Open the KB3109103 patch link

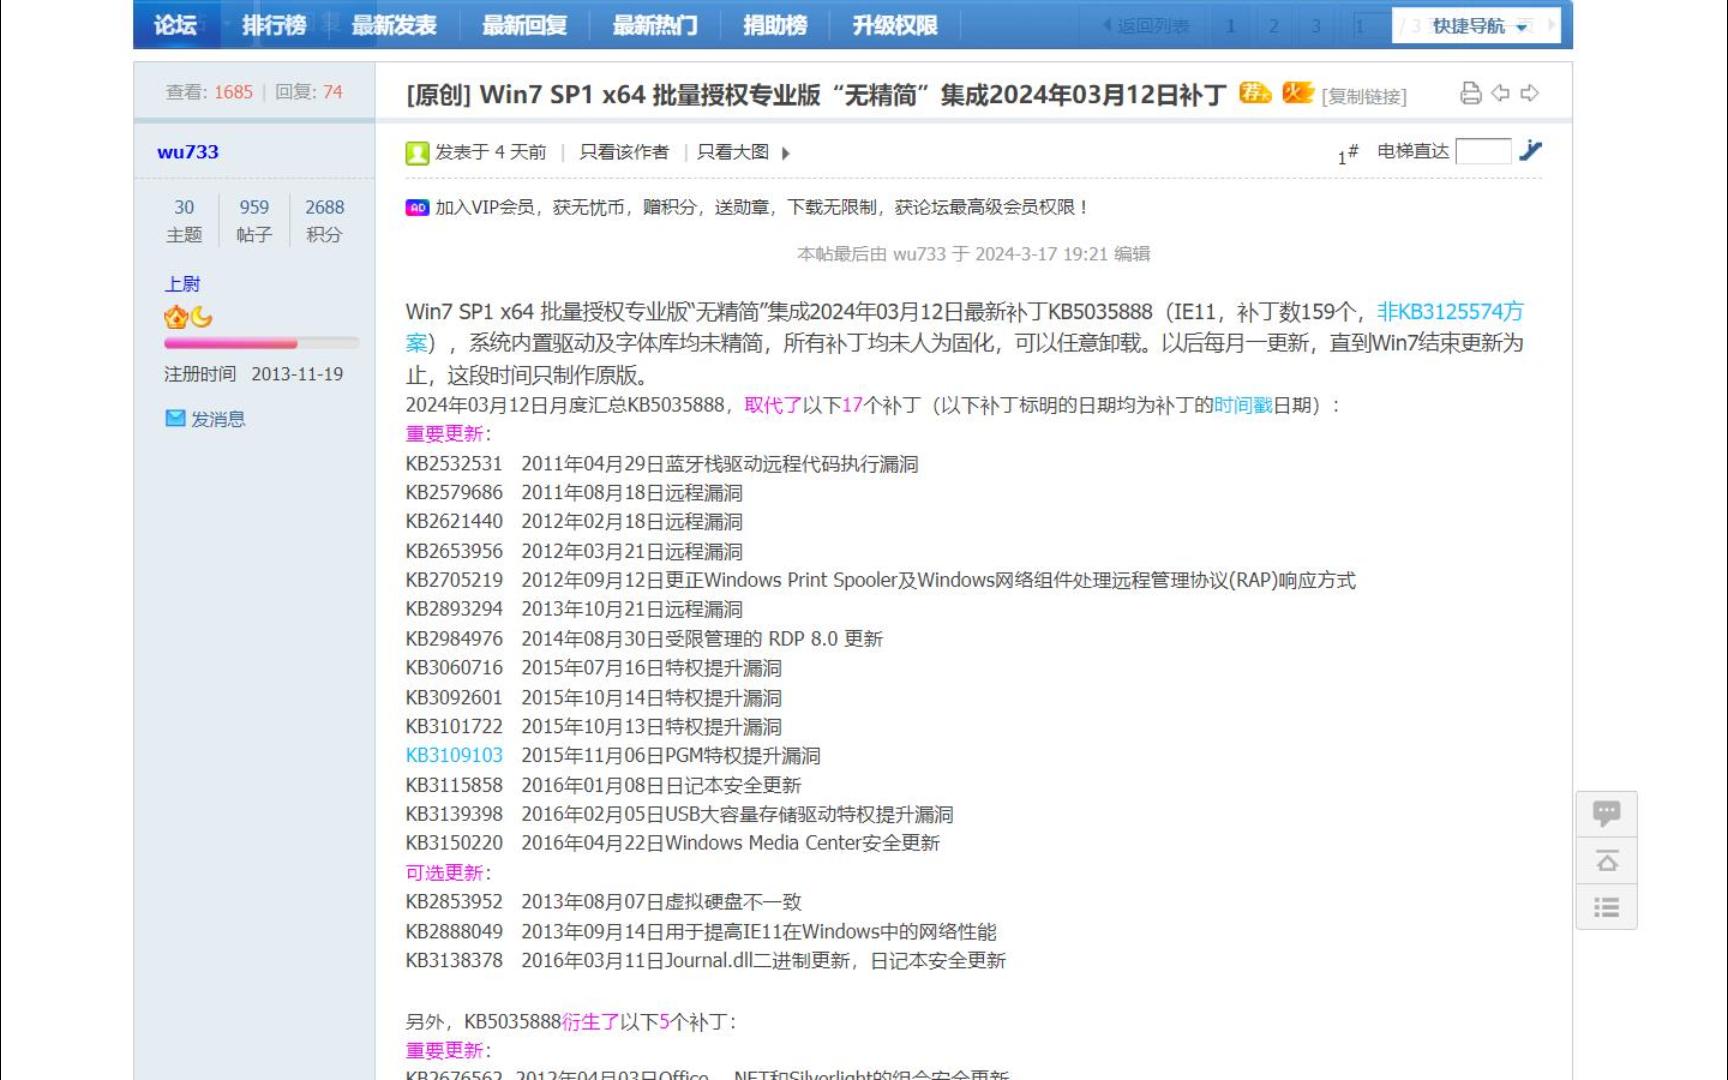(454, 755)
